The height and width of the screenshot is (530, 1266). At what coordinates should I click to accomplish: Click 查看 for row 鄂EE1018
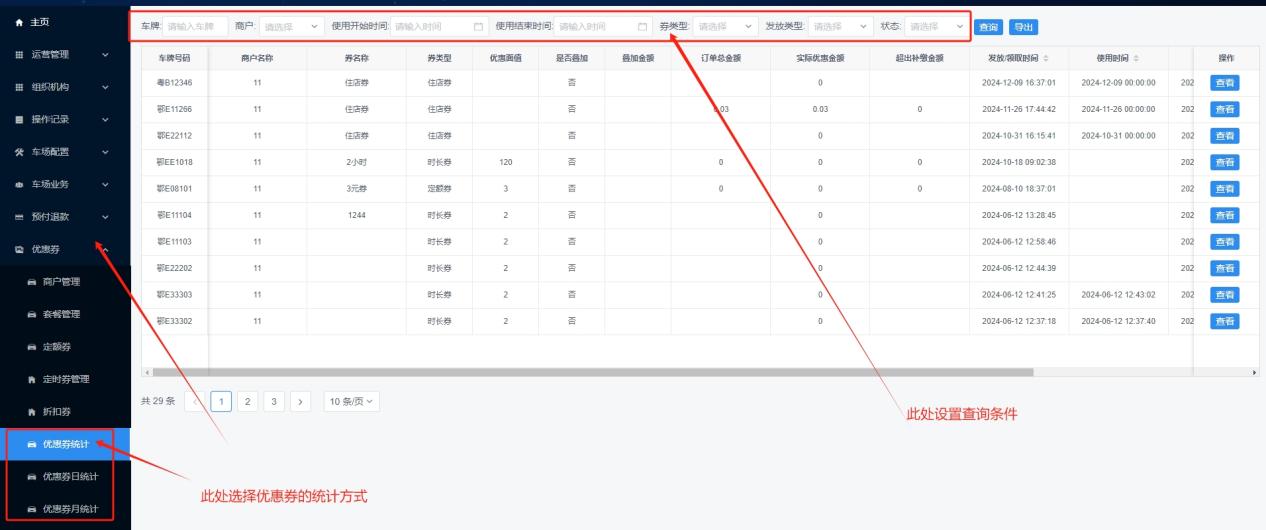click(1224, 162)
